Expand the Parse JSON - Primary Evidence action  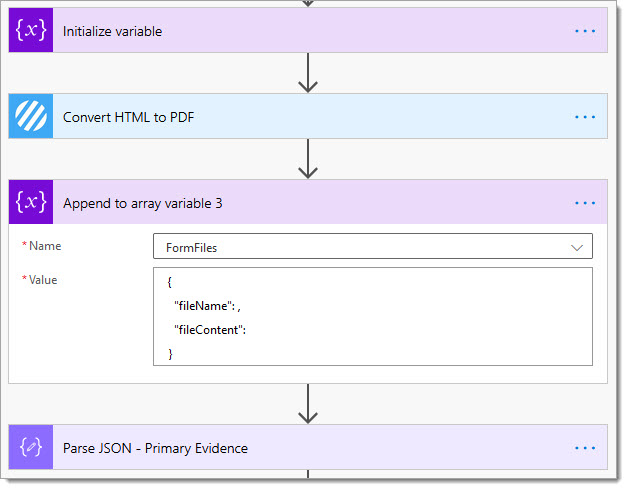point(308,447)
